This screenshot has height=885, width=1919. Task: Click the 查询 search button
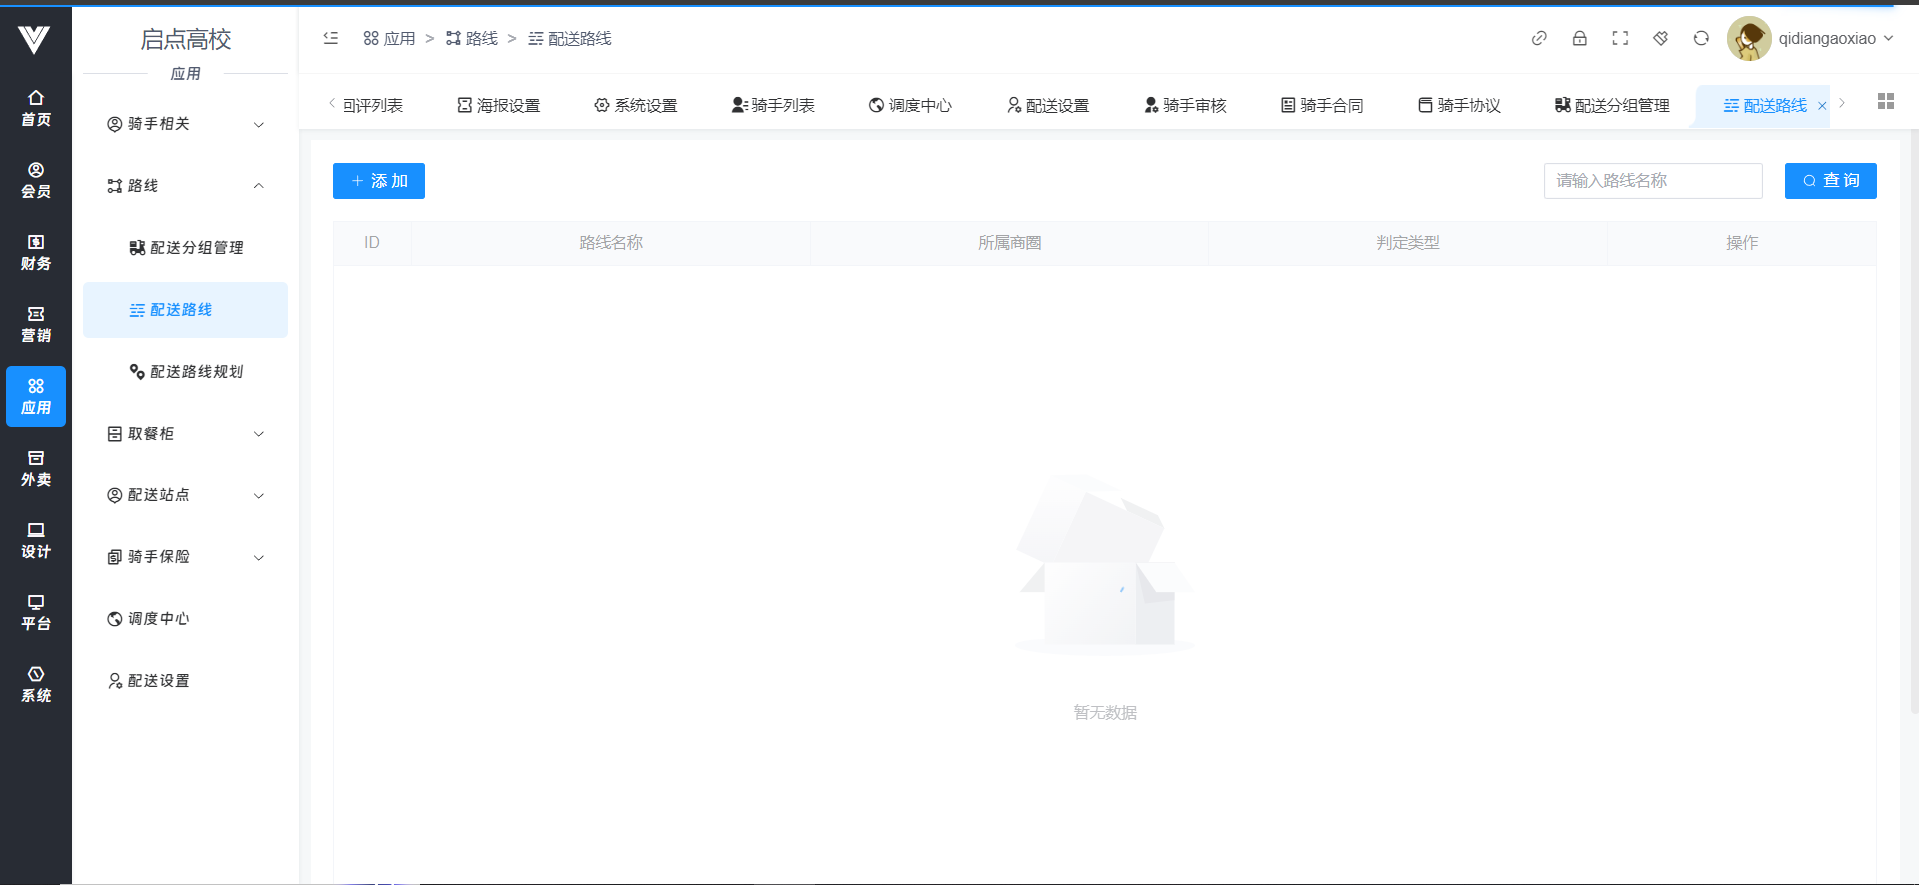pos(1830,181)
